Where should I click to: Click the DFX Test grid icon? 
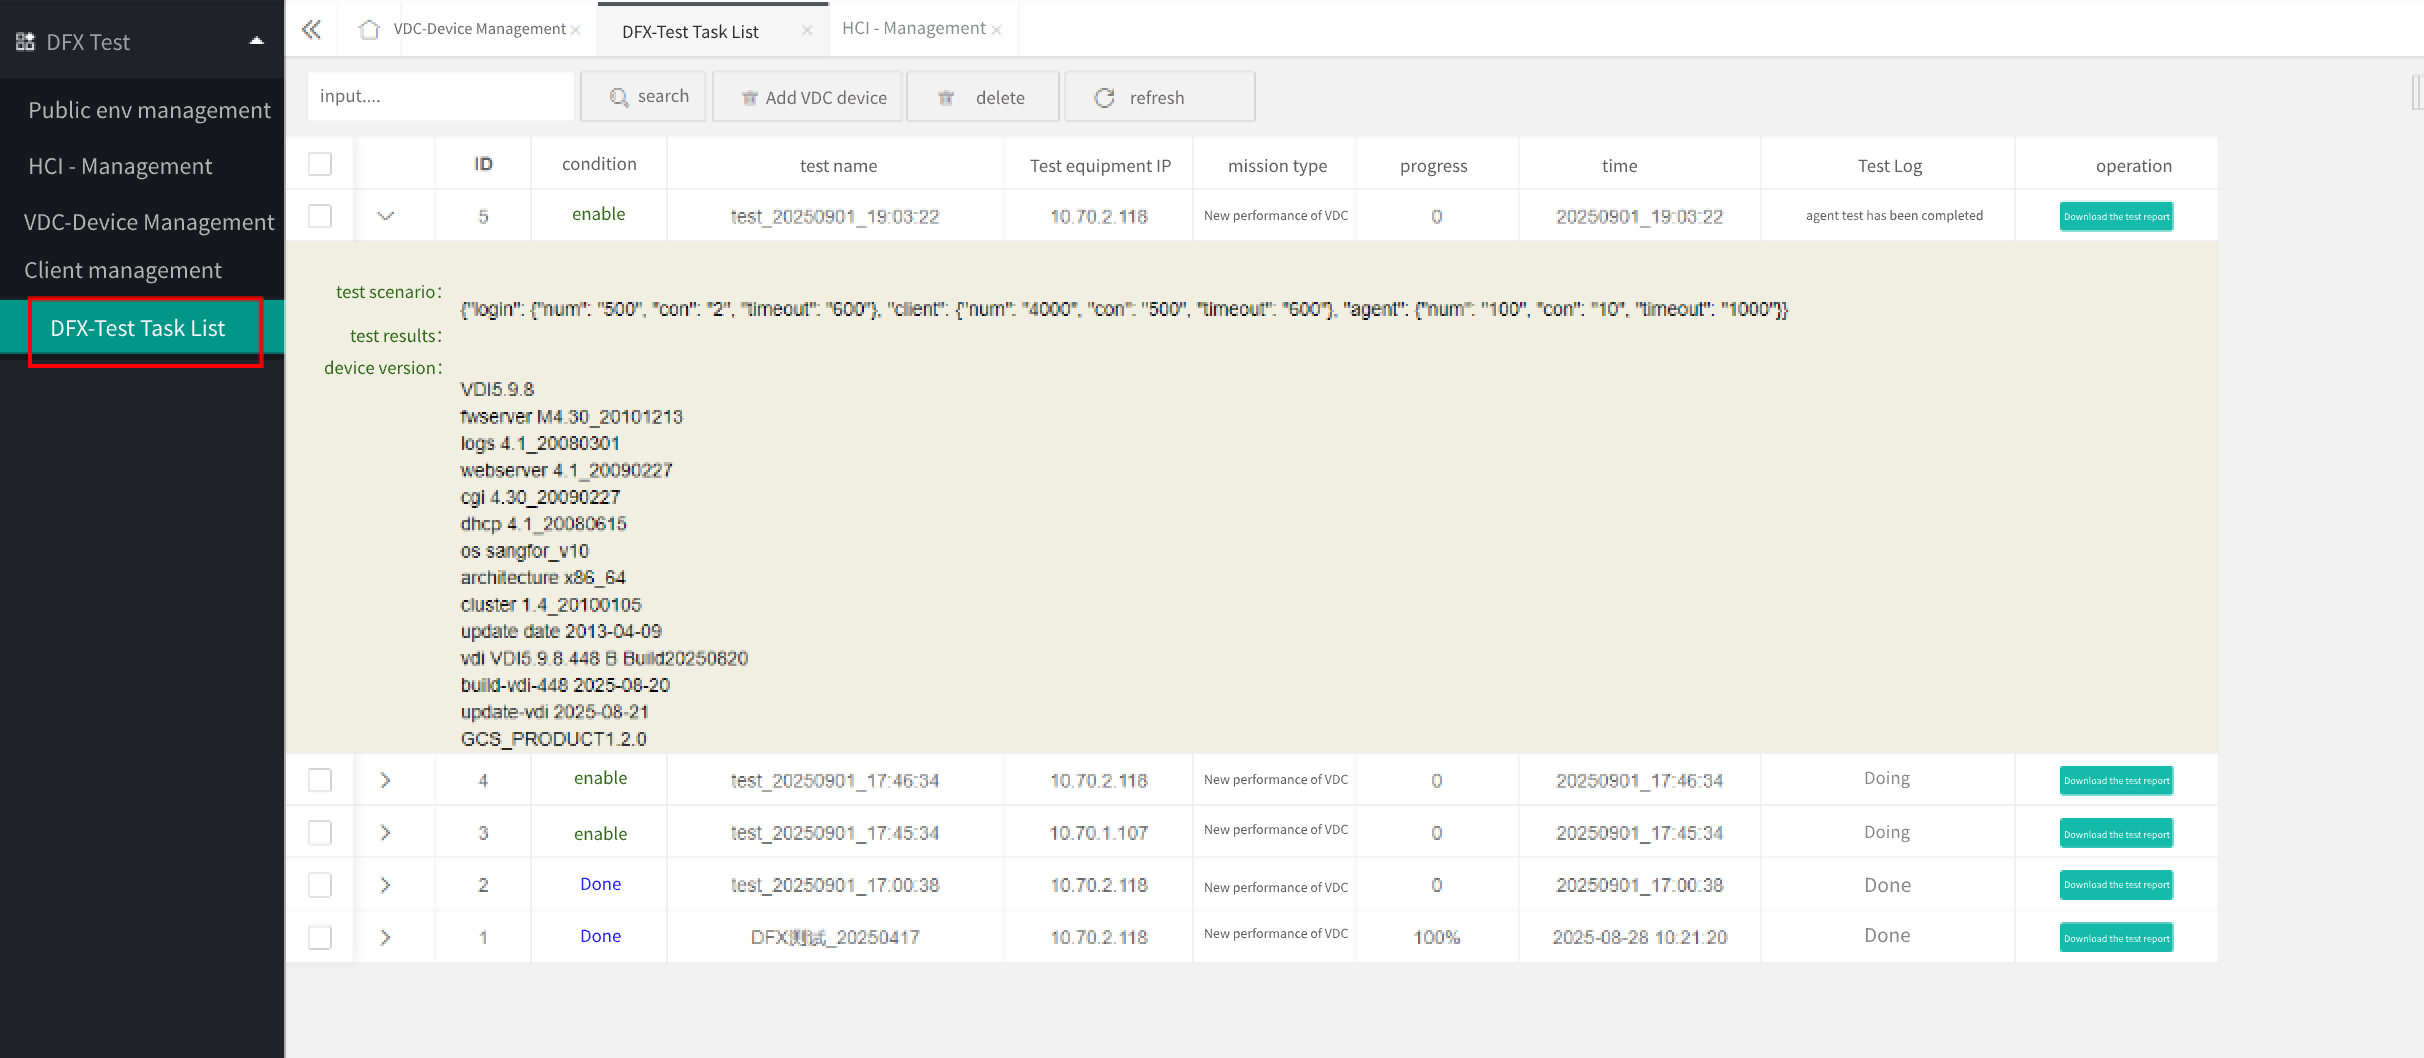tap(25, 42)
